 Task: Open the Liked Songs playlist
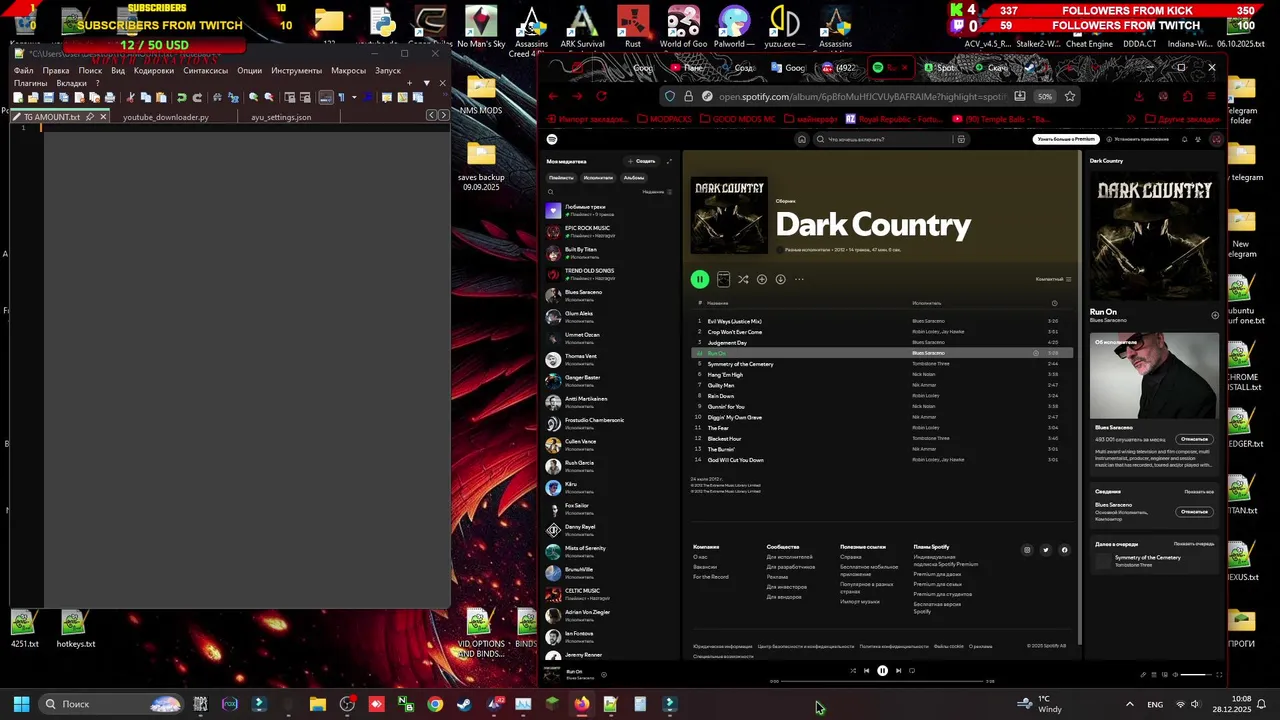coord(609,211)
